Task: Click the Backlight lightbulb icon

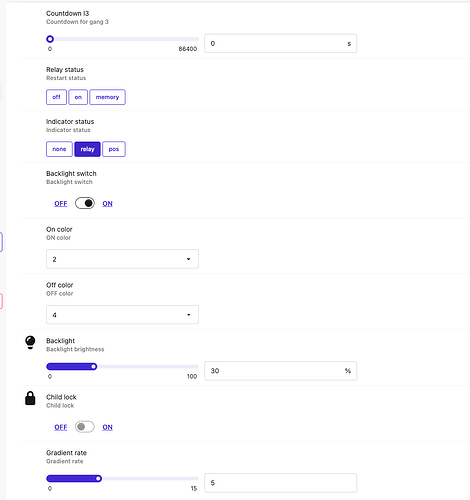Action: coord(30,342)
